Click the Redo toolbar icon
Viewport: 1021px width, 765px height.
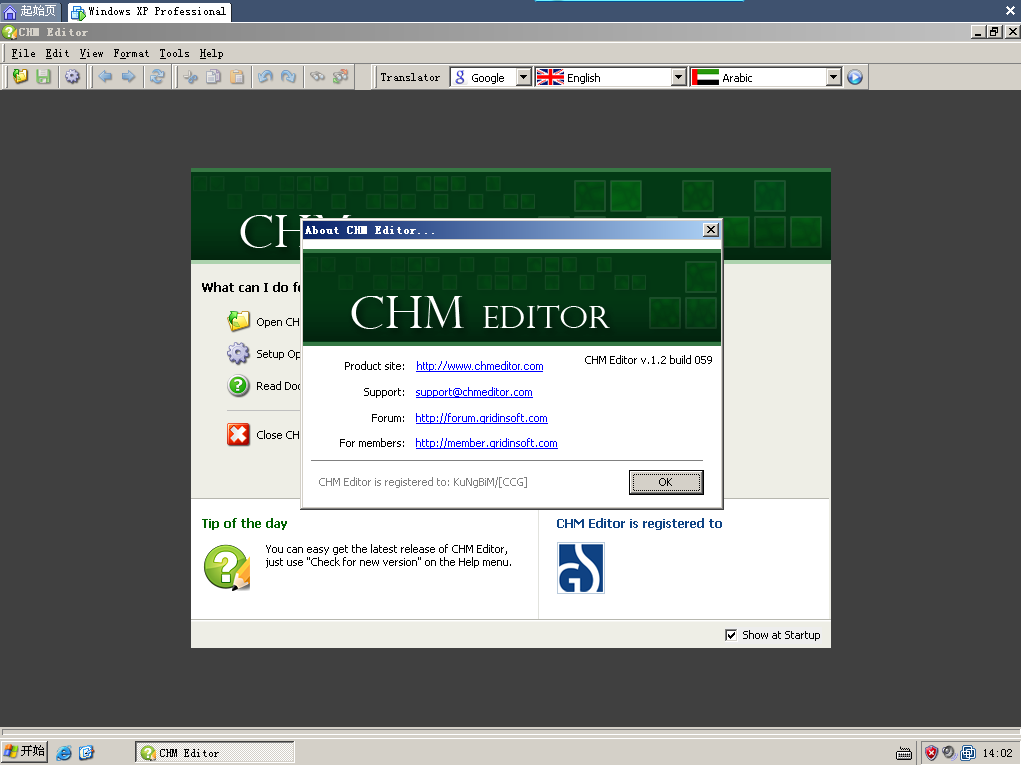[288, 77]
